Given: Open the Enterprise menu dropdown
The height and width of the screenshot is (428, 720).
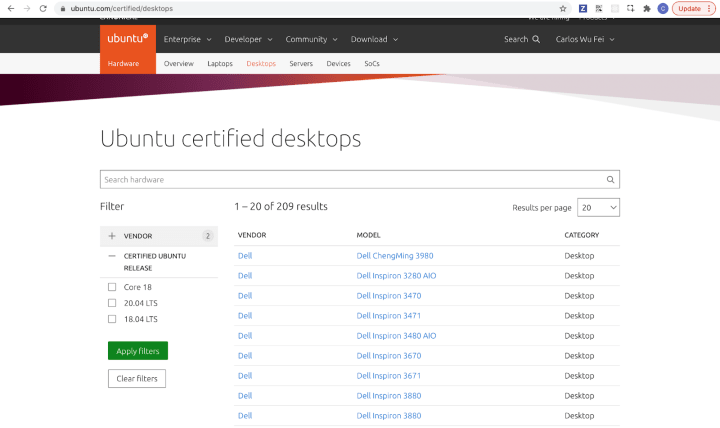Looking at the screenshot, I should [187, 39].
